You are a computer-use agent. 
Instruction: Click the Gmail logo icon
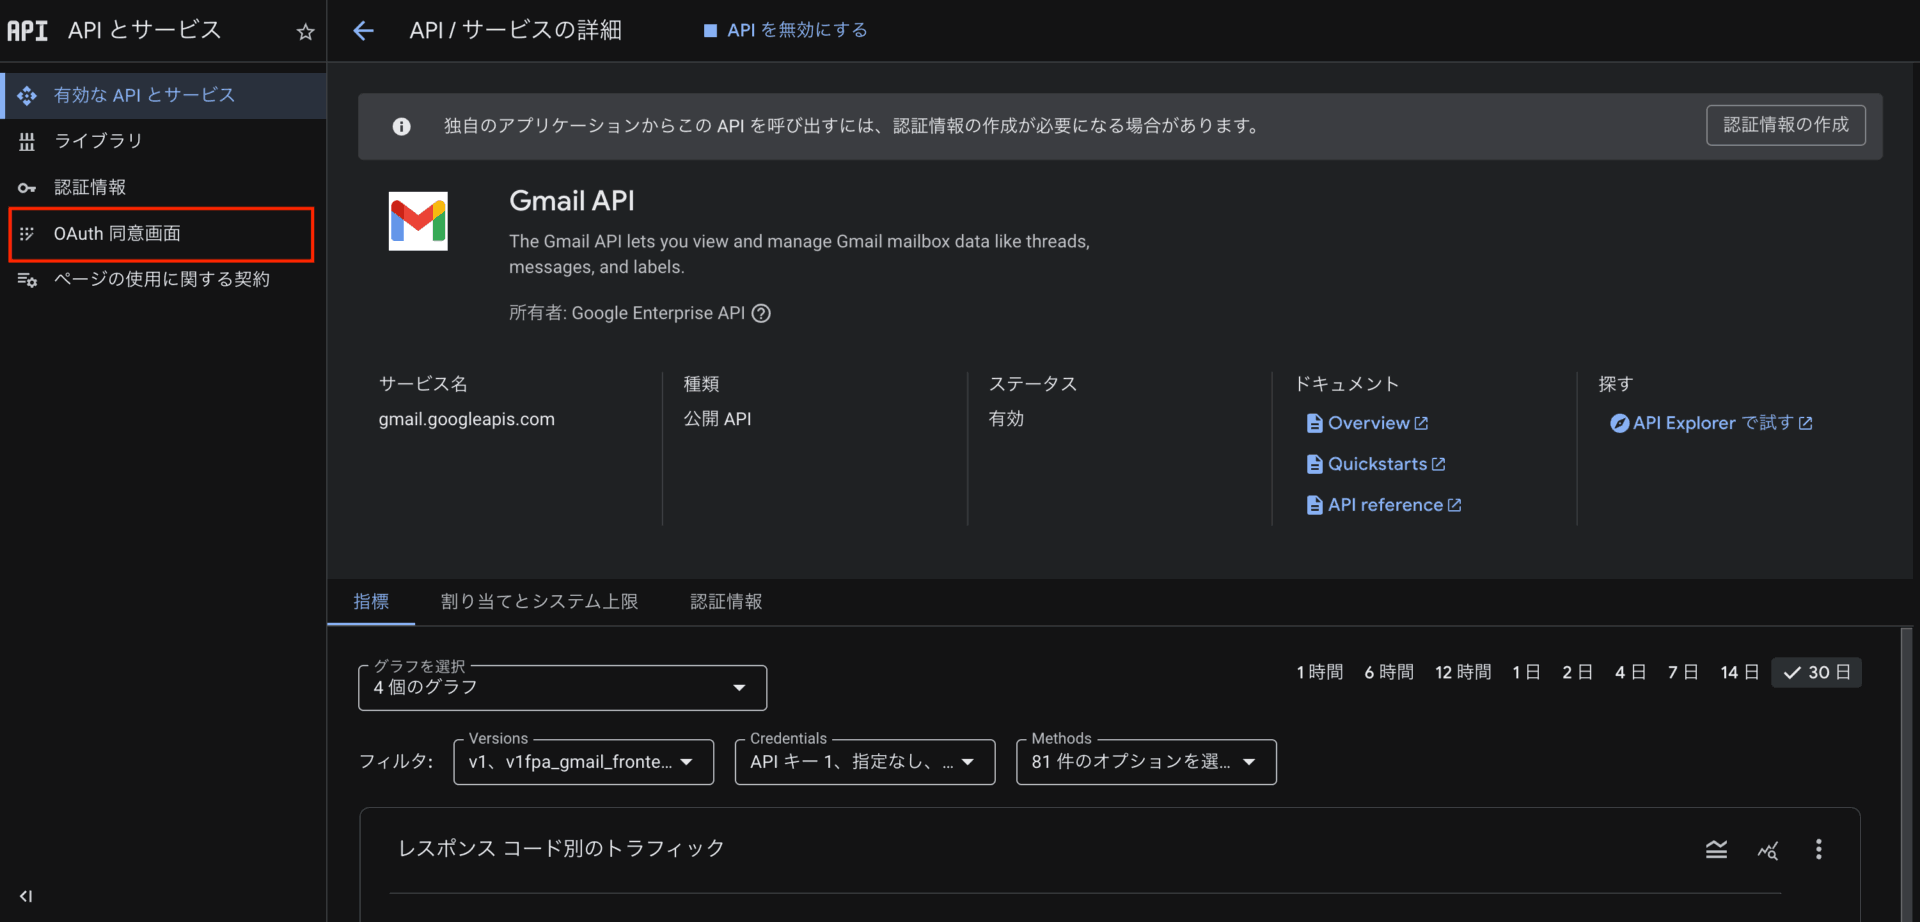(x=418, y=221)
